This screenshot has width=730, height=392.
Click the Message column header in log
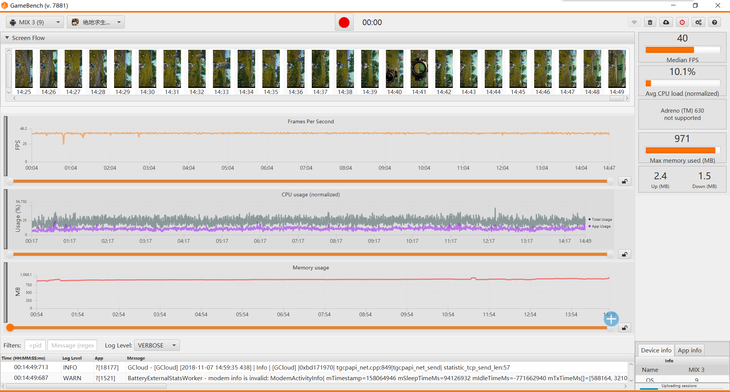point(135,358)
